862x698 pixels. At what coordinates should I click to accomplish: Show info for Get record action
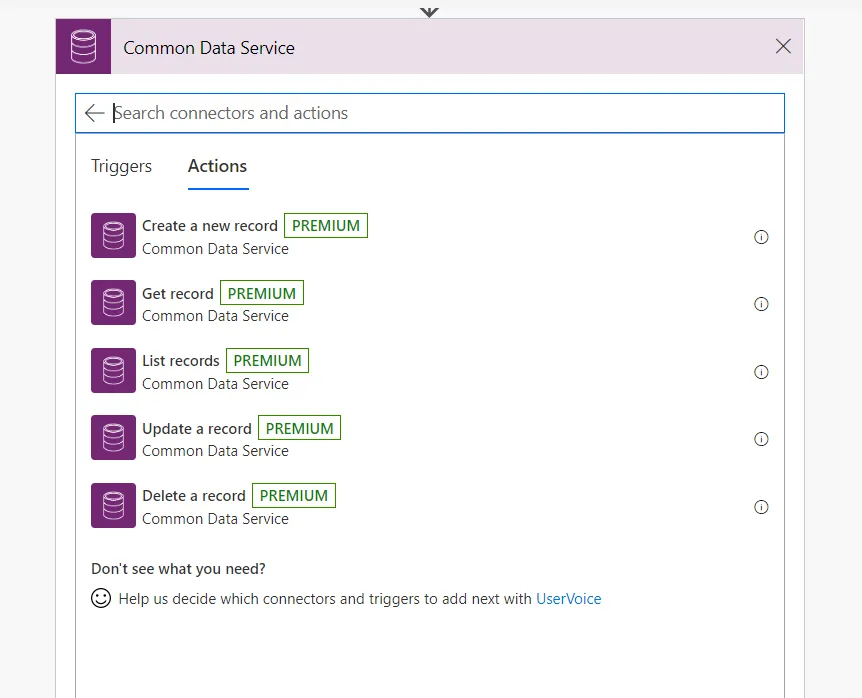click(x=761, y=304)
